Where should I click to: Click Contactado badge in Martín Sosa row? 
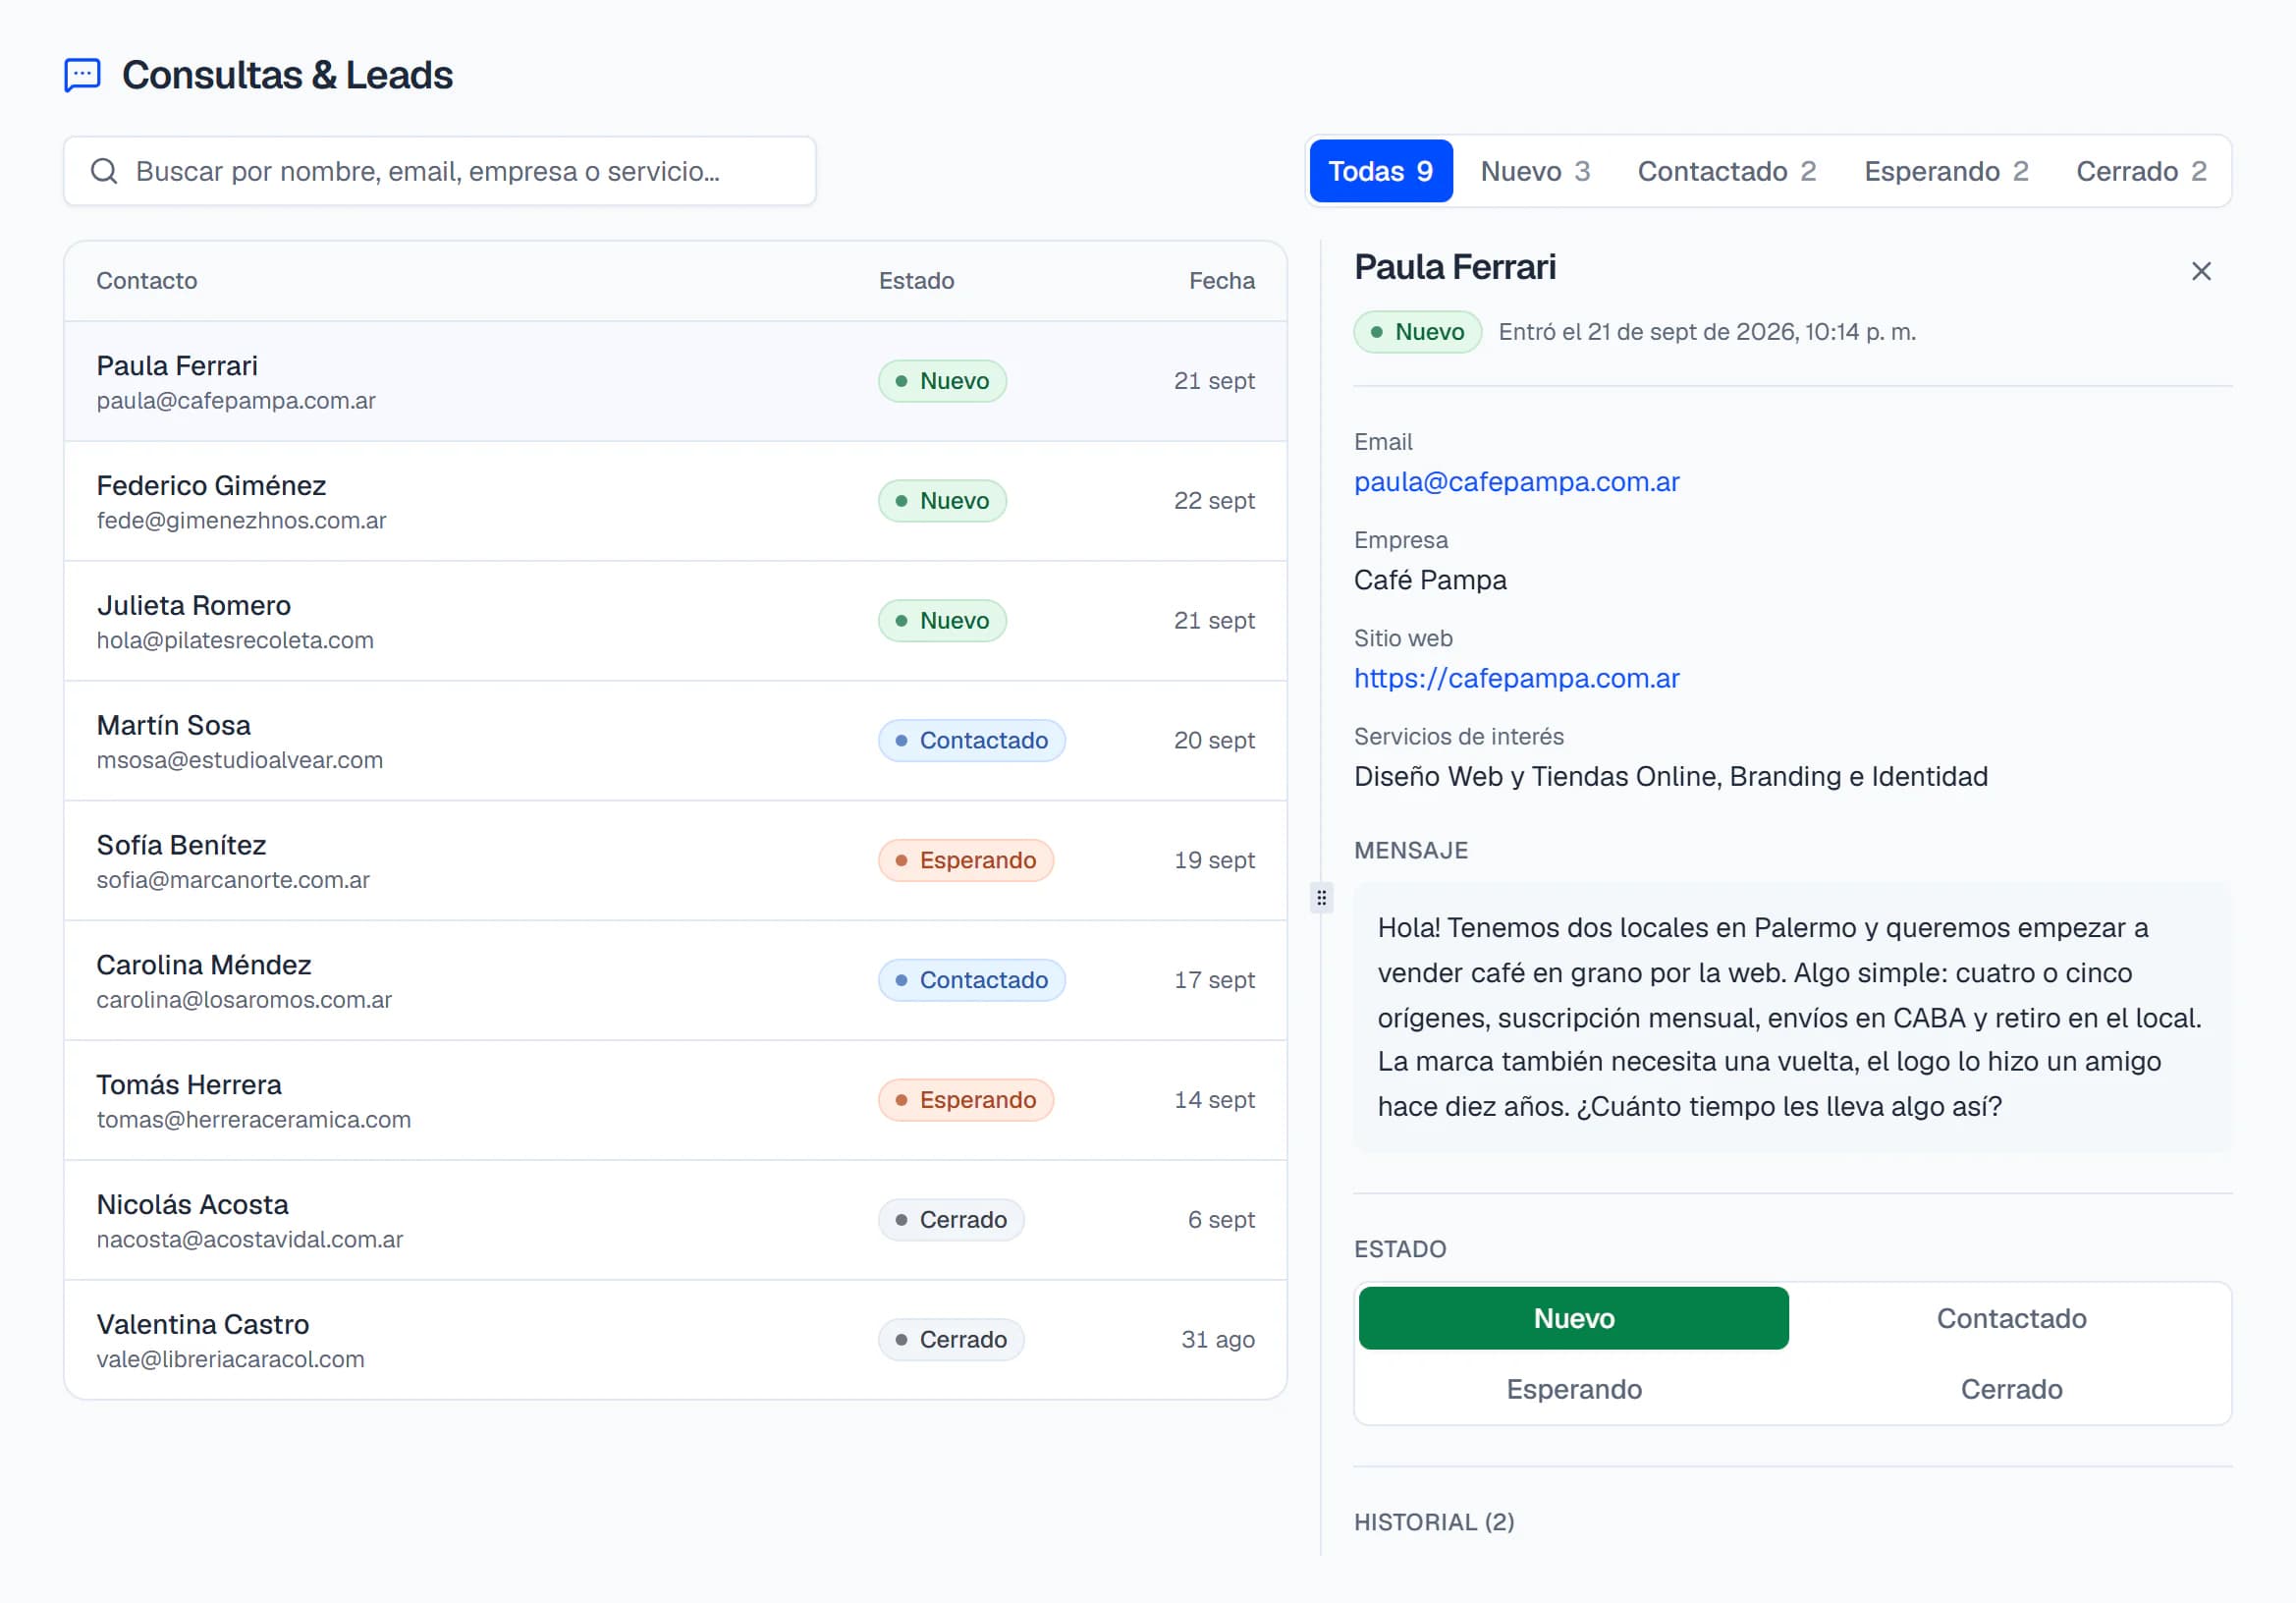(x=971, y=741)
